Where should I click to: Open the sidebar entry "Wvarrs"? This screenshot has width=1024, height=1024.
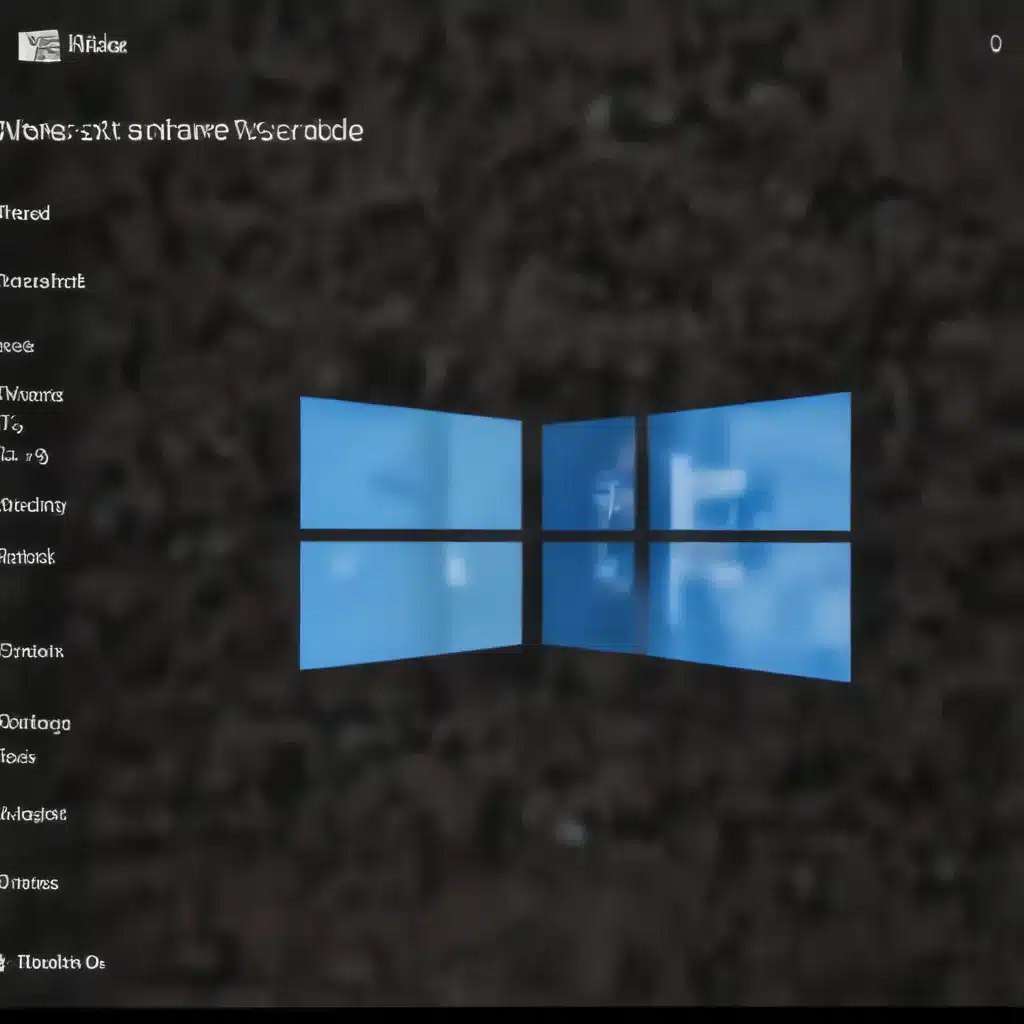point(31,394)
